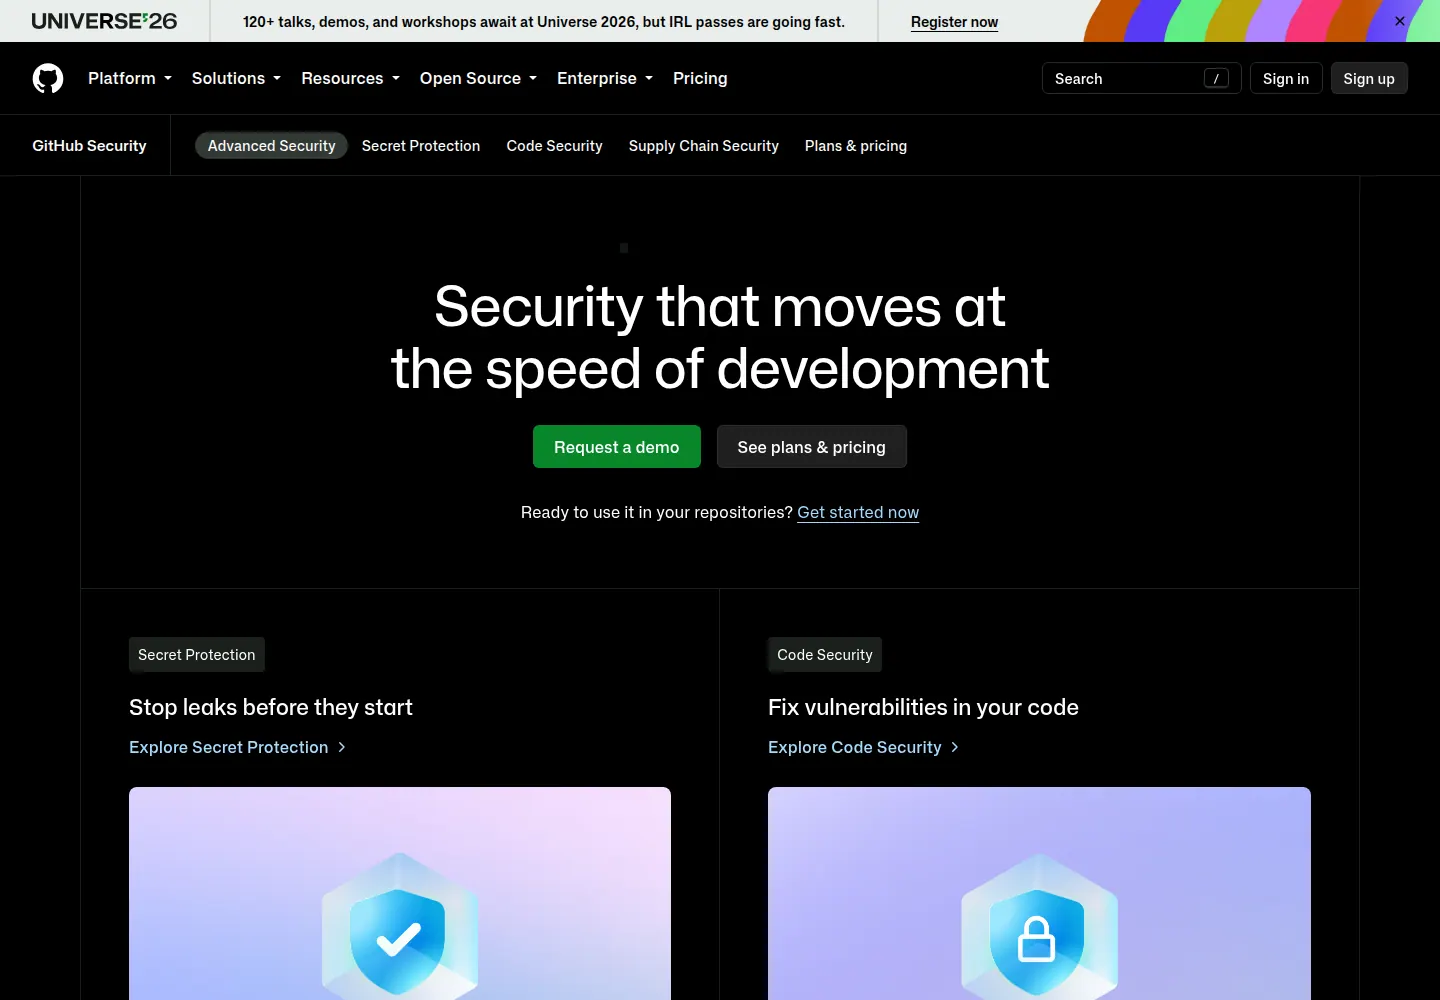Open the GitHub logo homepage link
Viewport: 1440px width, 1000px height.
48,78
